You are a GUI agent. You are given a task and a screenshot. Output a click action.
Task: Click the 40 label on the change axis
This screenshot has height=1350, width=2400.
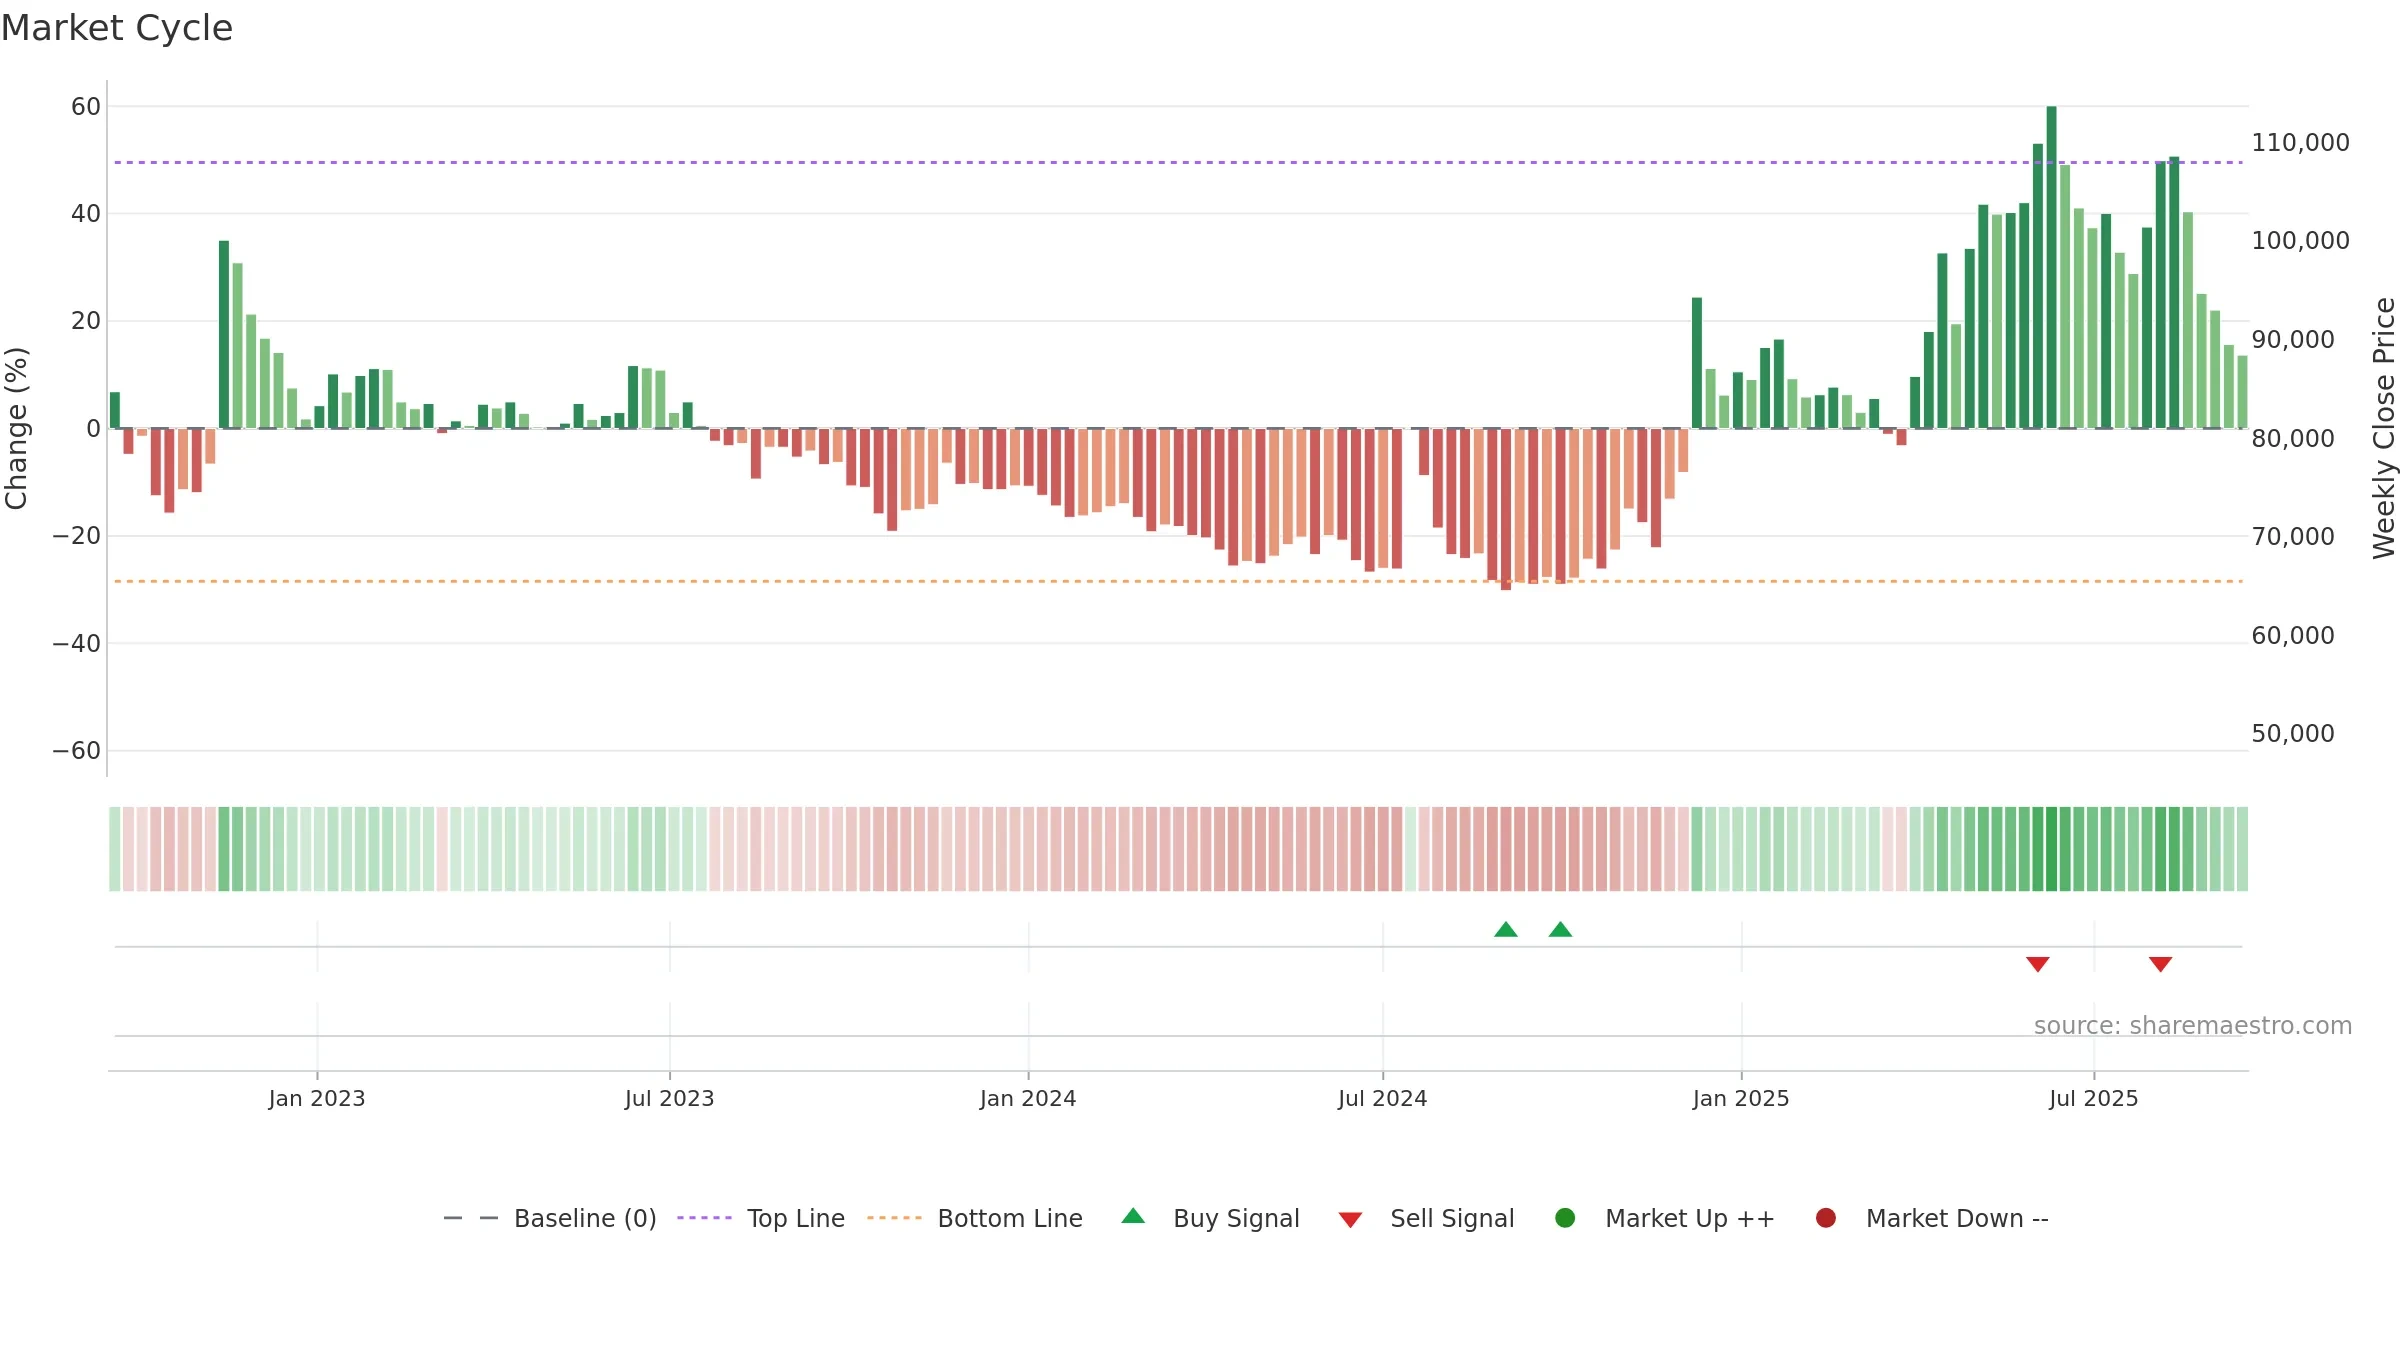[86, 214]
